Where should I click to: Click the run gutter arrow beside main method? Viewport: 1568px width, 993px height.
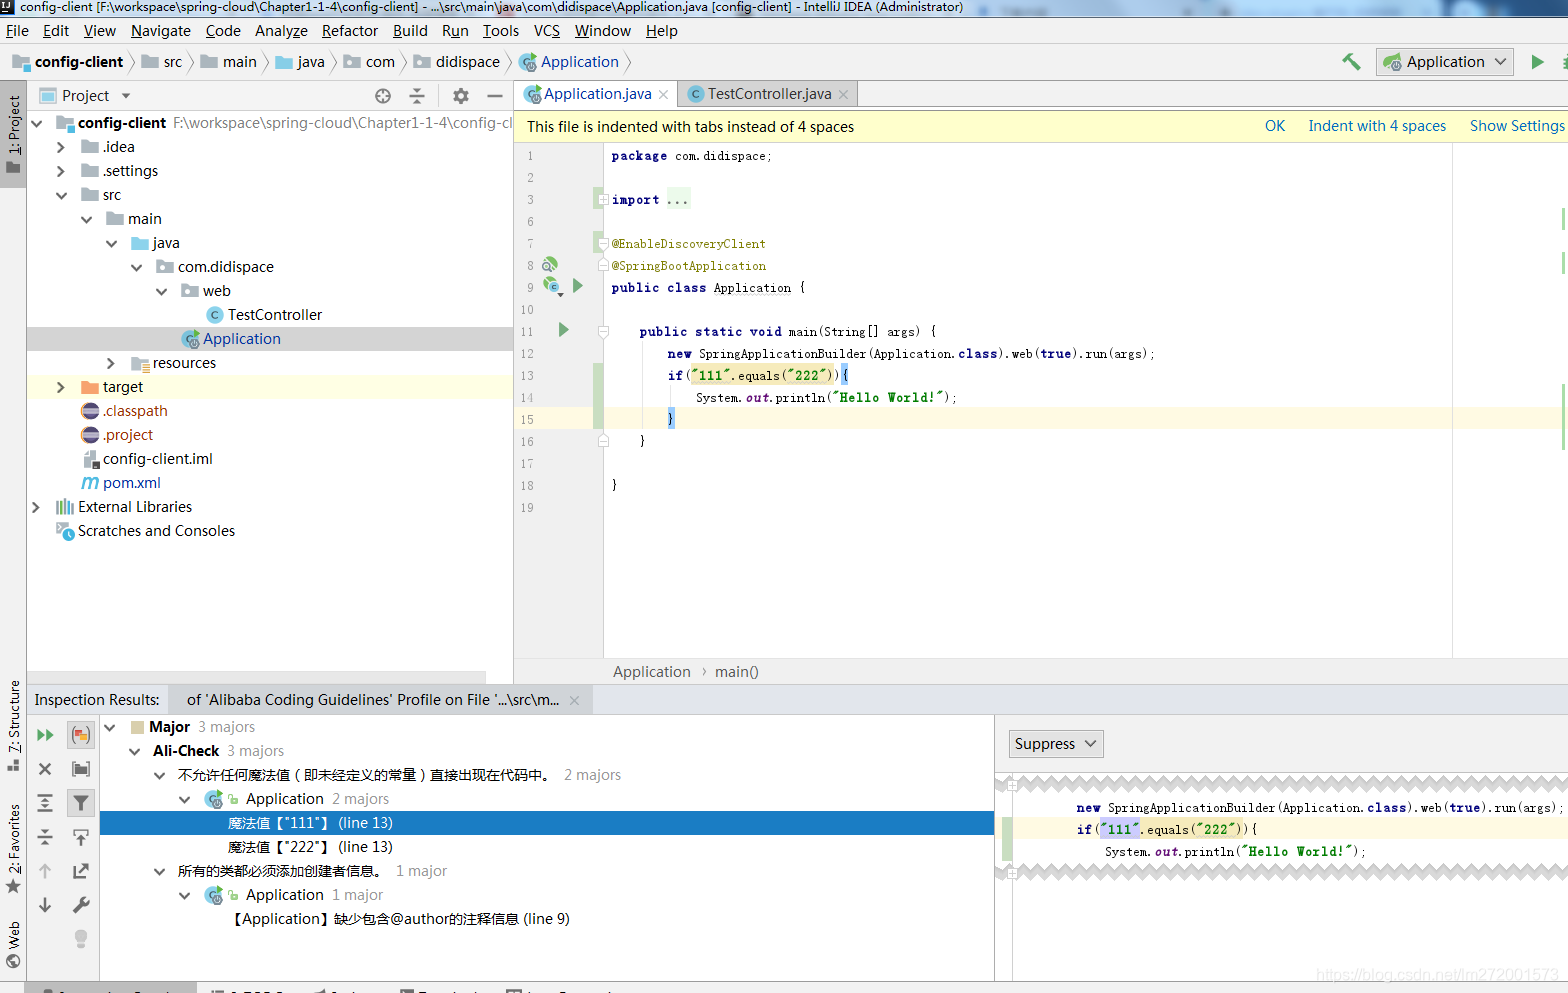tap(563, 330)
